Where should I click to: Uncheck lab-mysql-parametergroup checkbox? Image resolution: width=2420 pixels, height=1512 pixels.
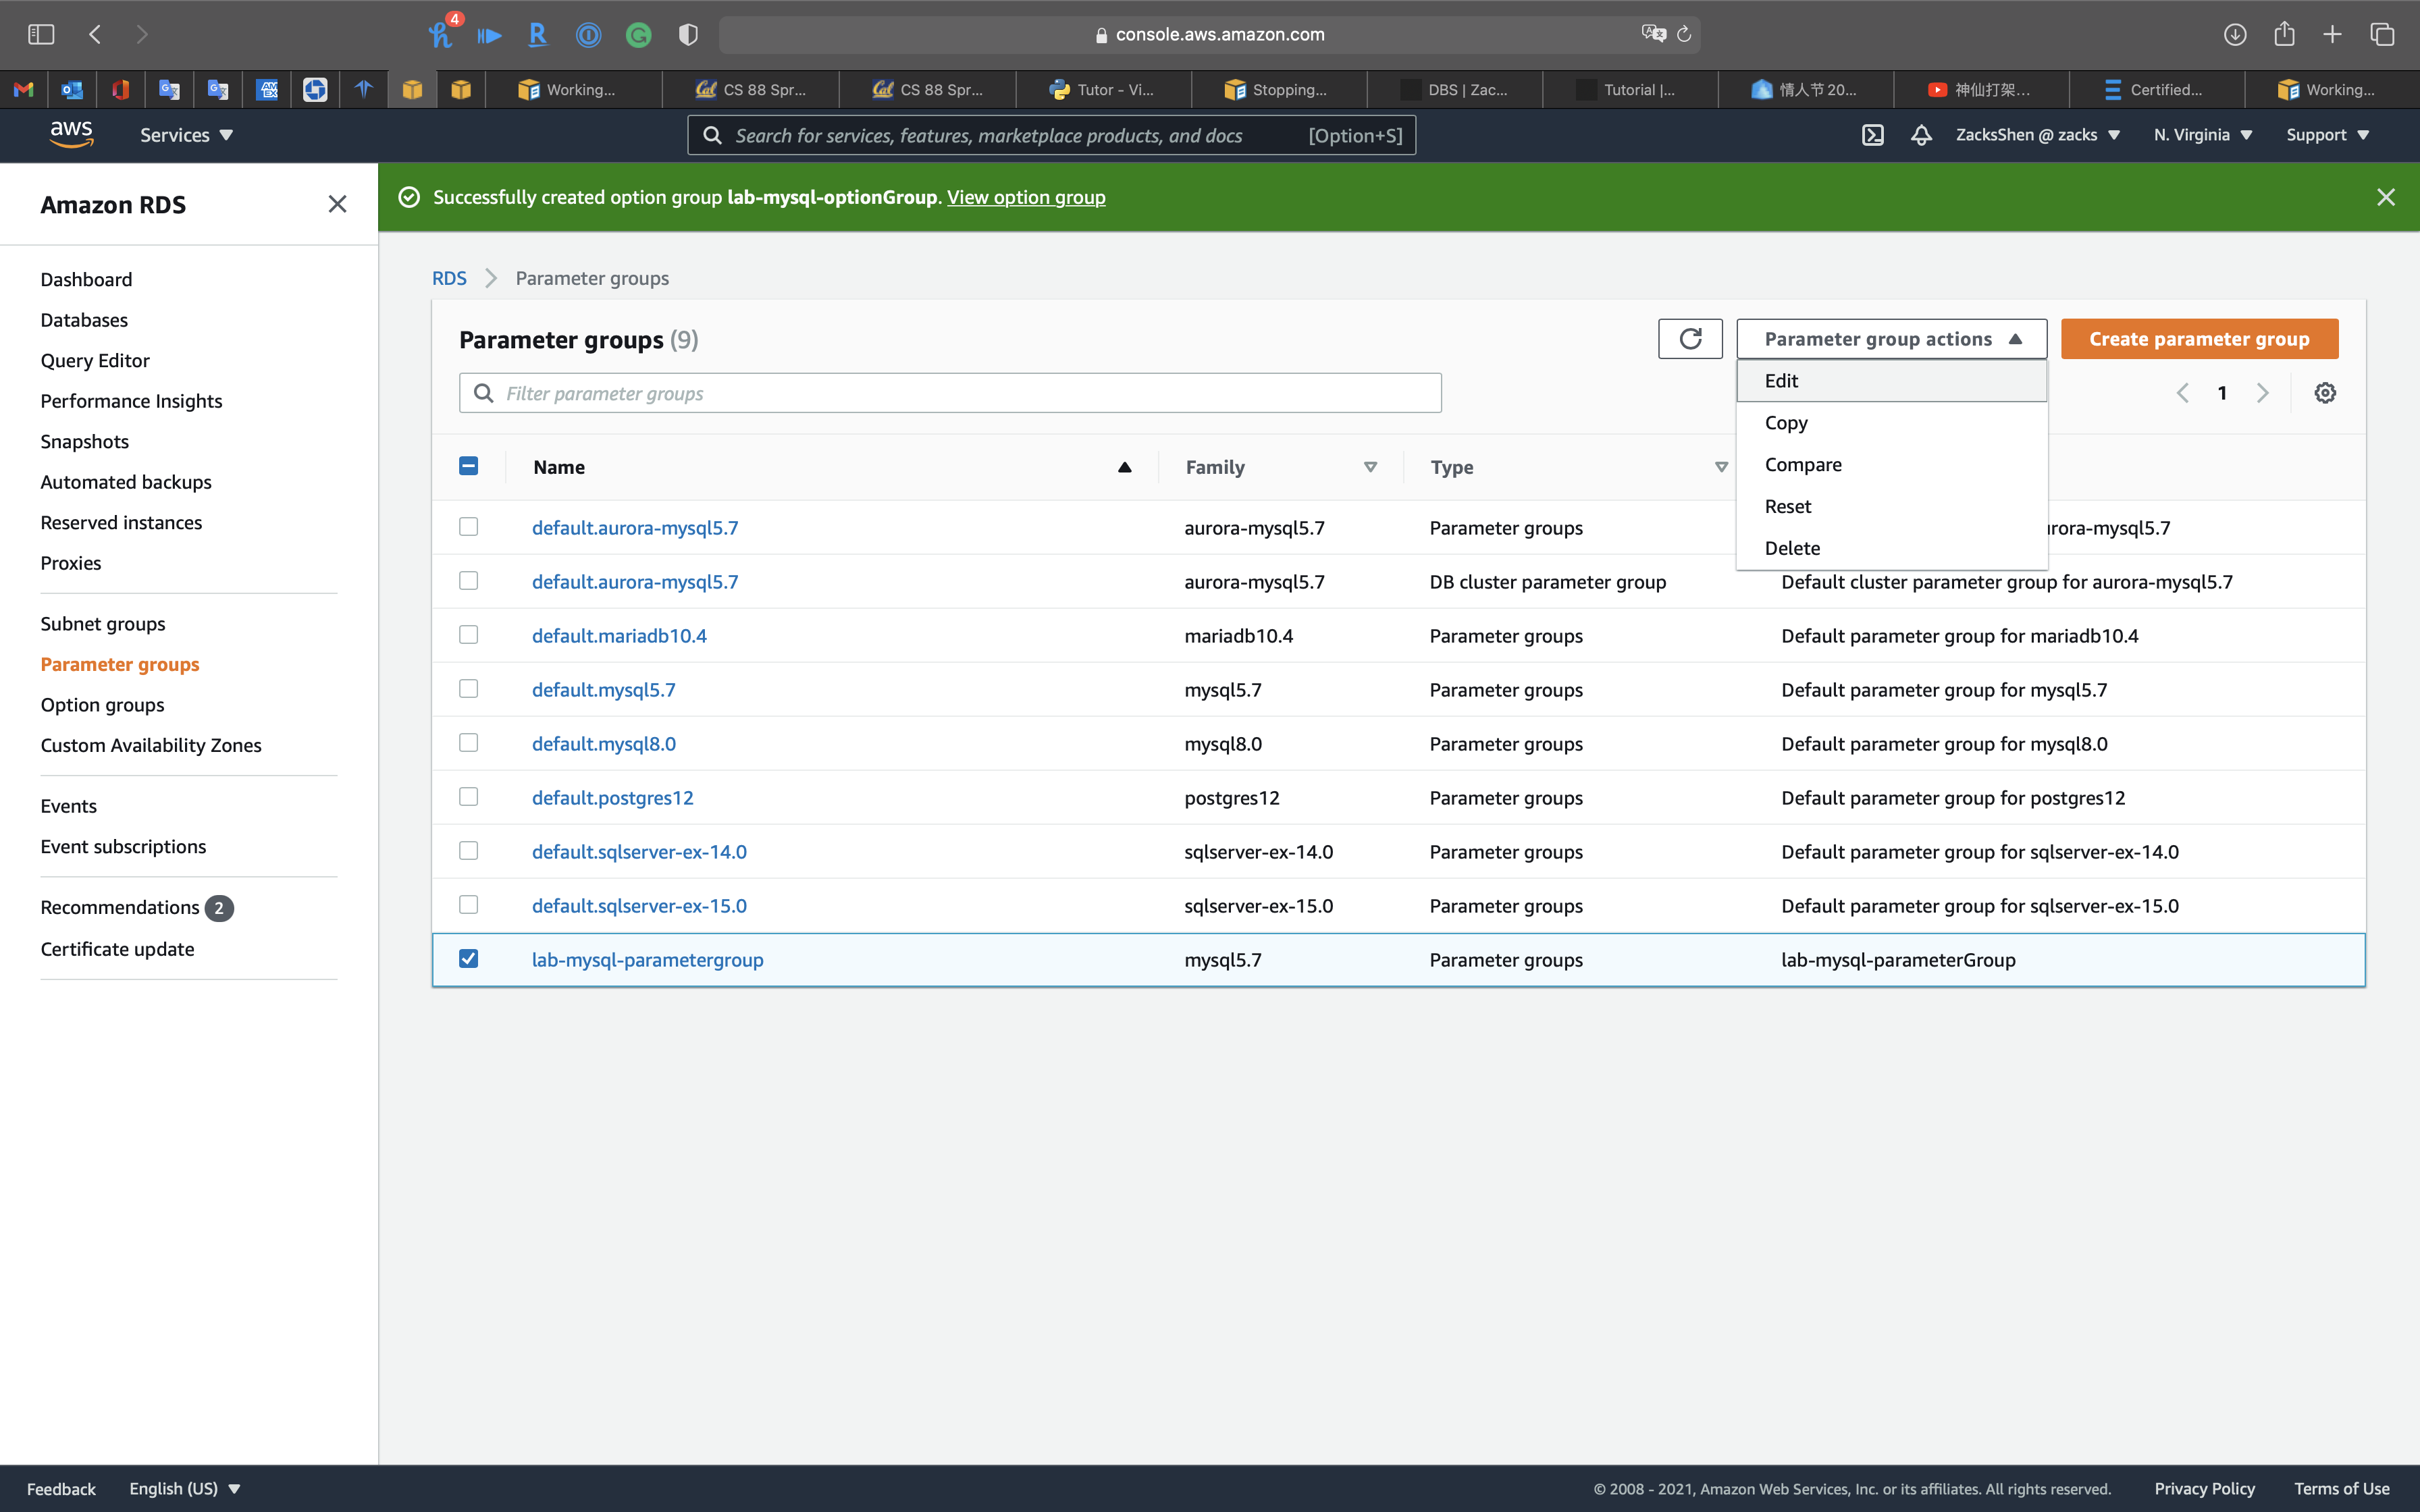468,959
